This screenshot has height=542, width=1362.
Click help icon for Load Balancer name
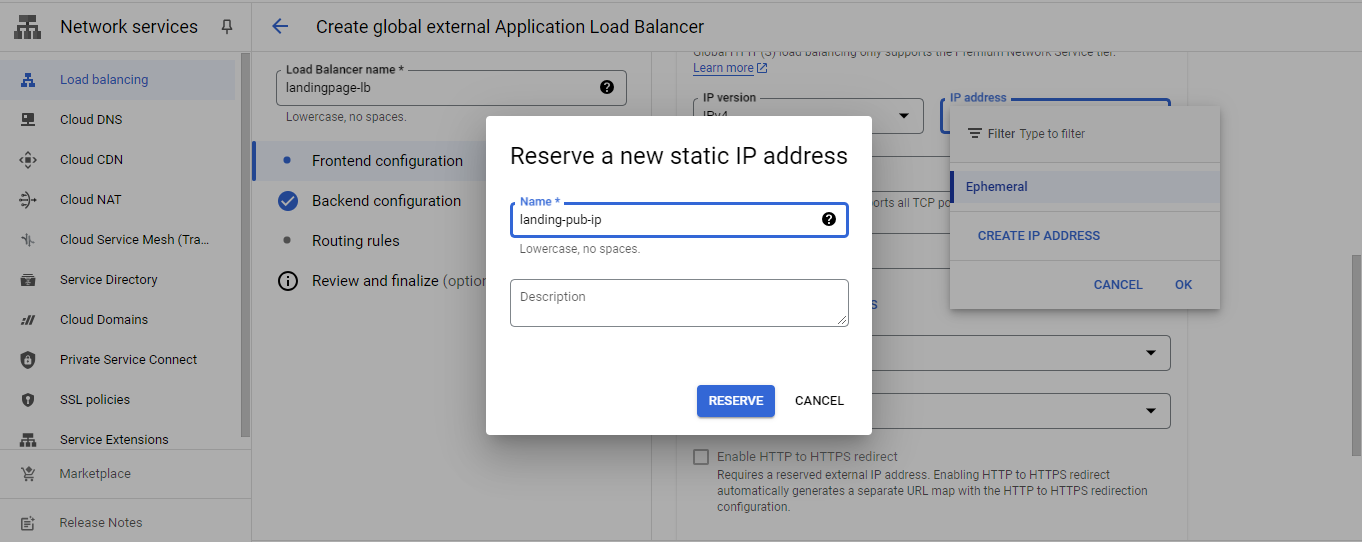click(606, 88)
